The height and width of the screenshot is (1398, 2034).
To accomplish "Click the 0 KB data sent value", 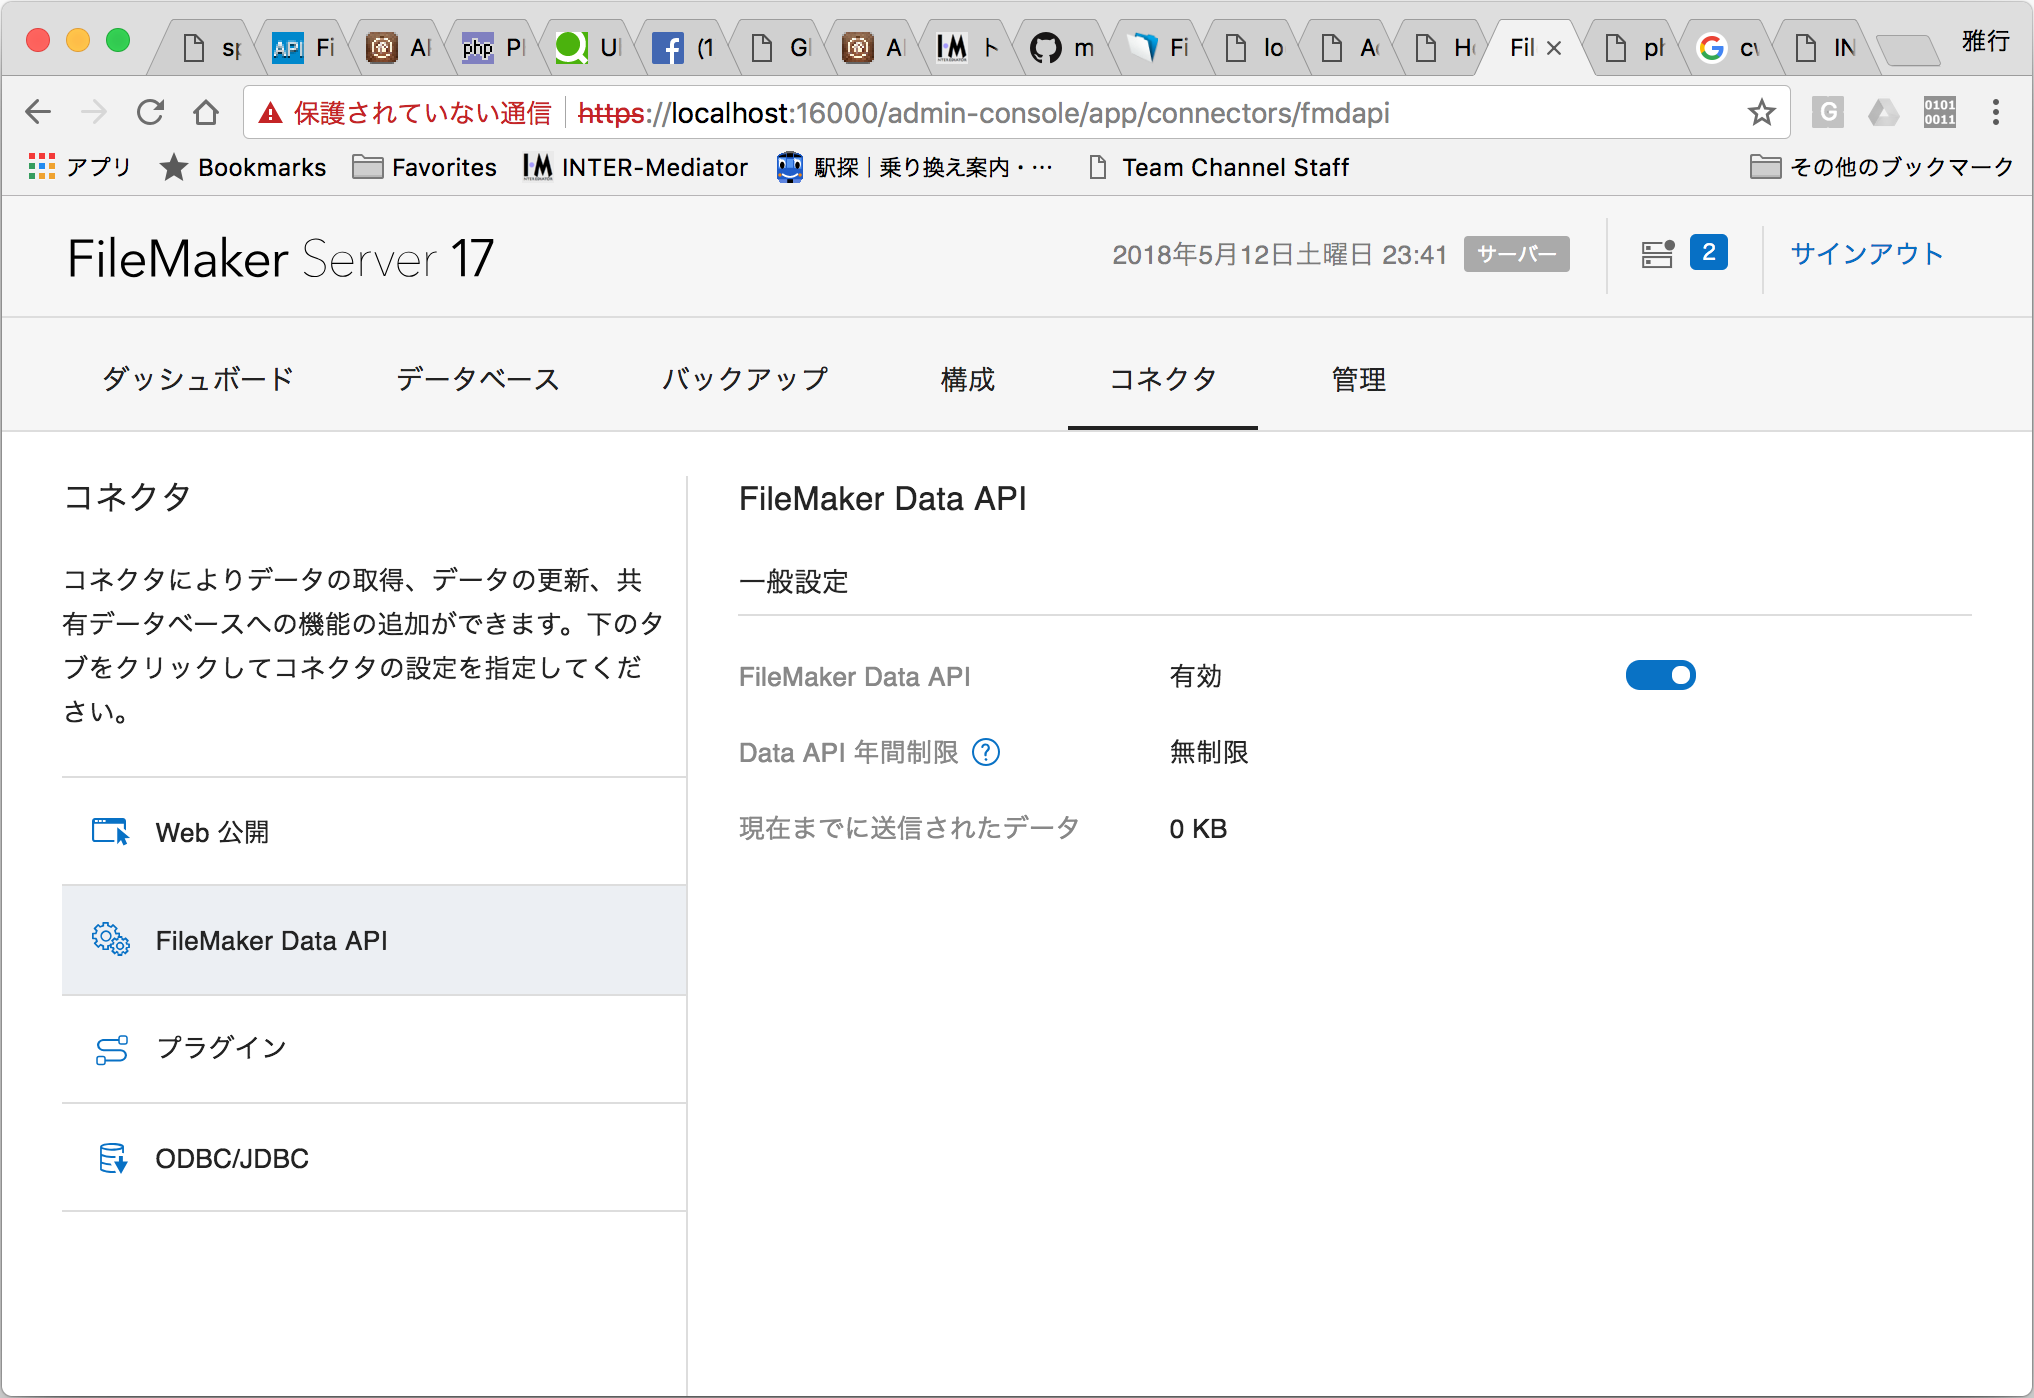I will click(1198, 829).
